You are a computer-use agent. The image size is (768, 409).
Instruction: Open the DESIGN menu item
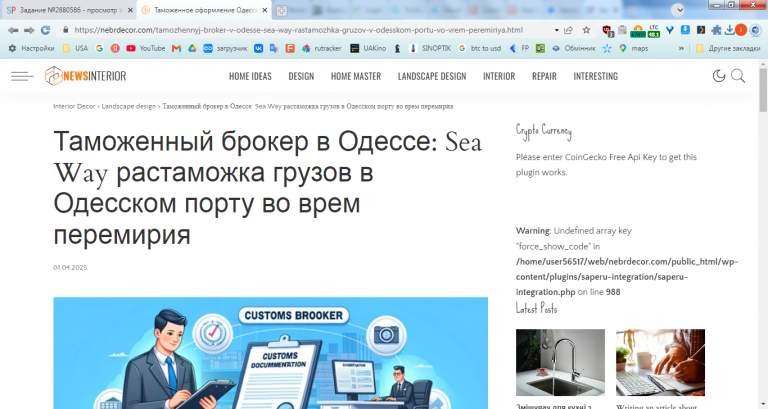coord(301,76)
